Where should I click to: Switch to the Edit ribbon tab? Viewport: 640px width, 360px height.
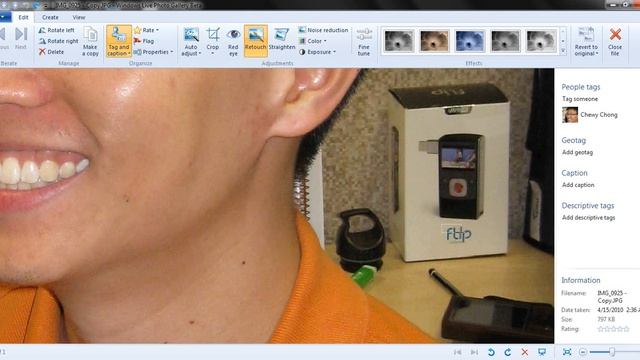coord(23,17)
